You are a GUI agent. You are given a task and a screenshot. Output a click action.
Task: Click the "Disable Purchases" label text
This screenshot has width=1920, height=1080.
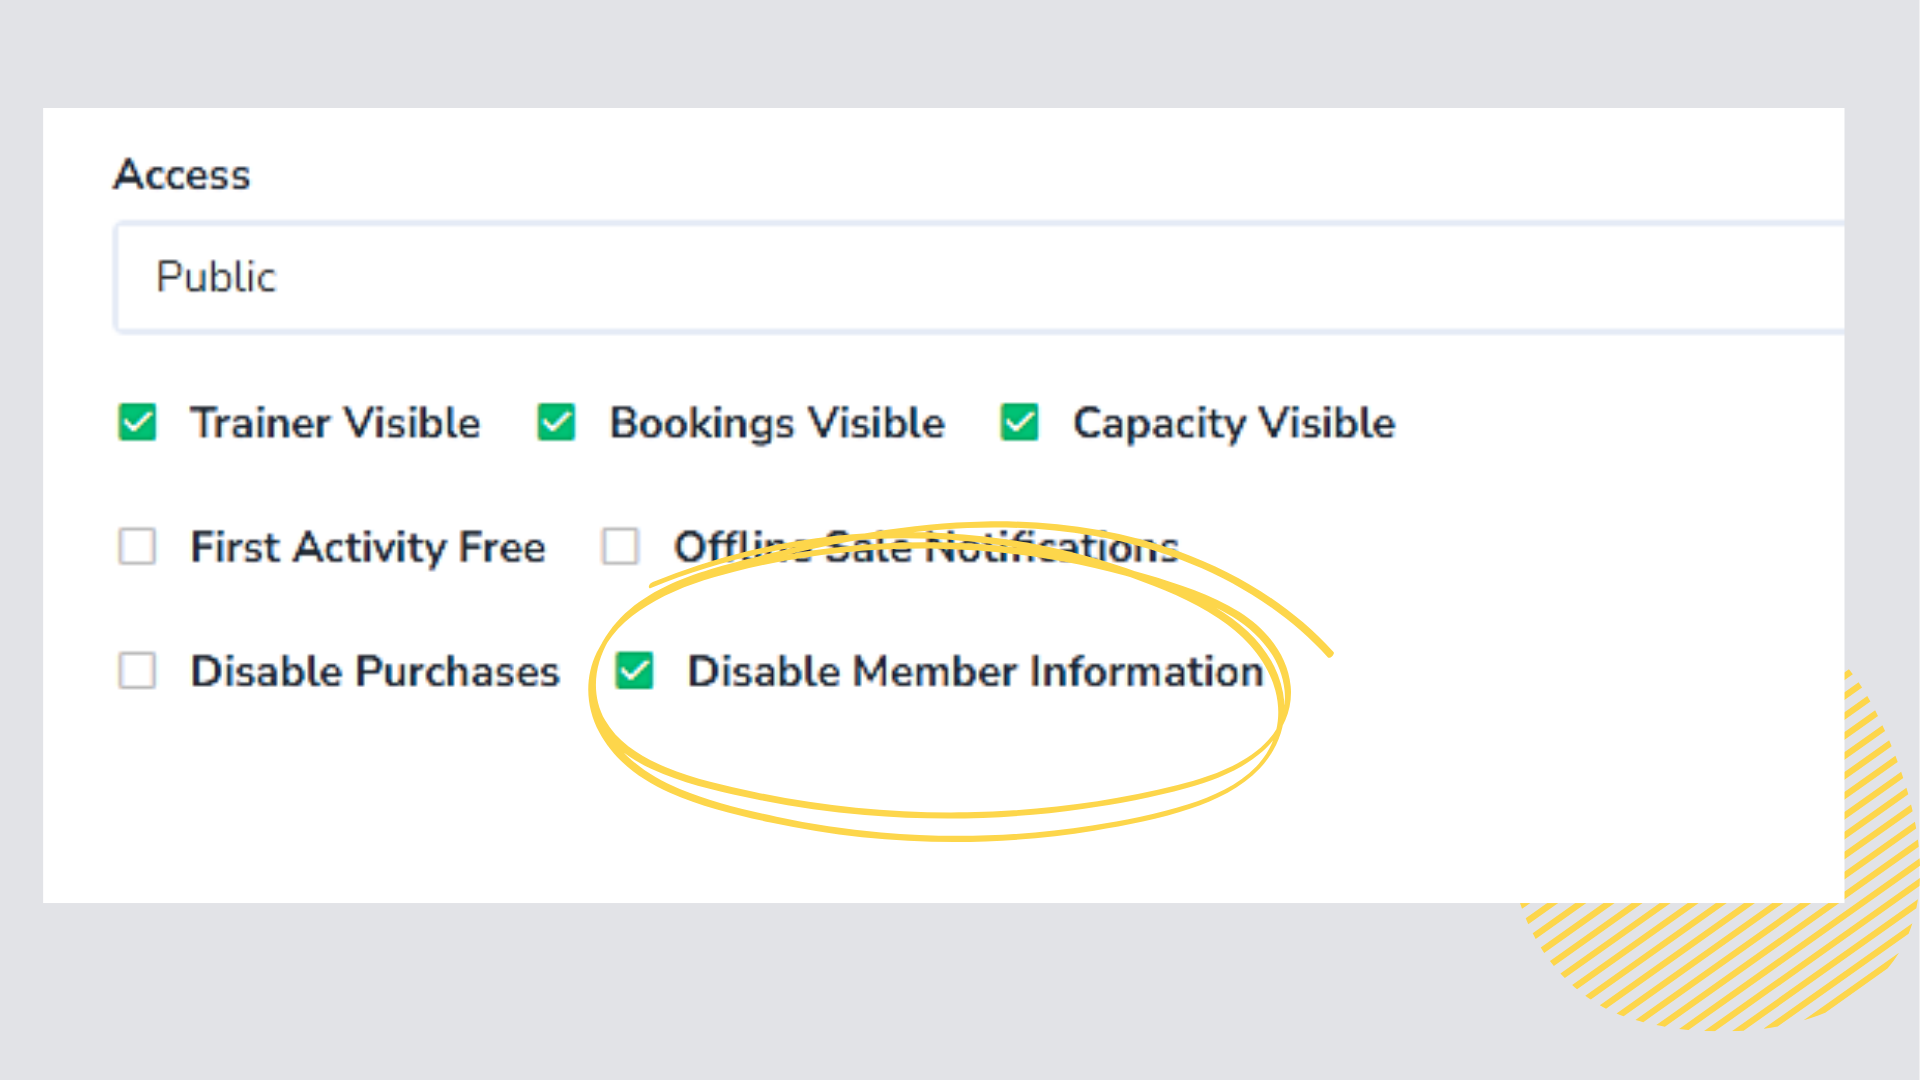point(375,671)
